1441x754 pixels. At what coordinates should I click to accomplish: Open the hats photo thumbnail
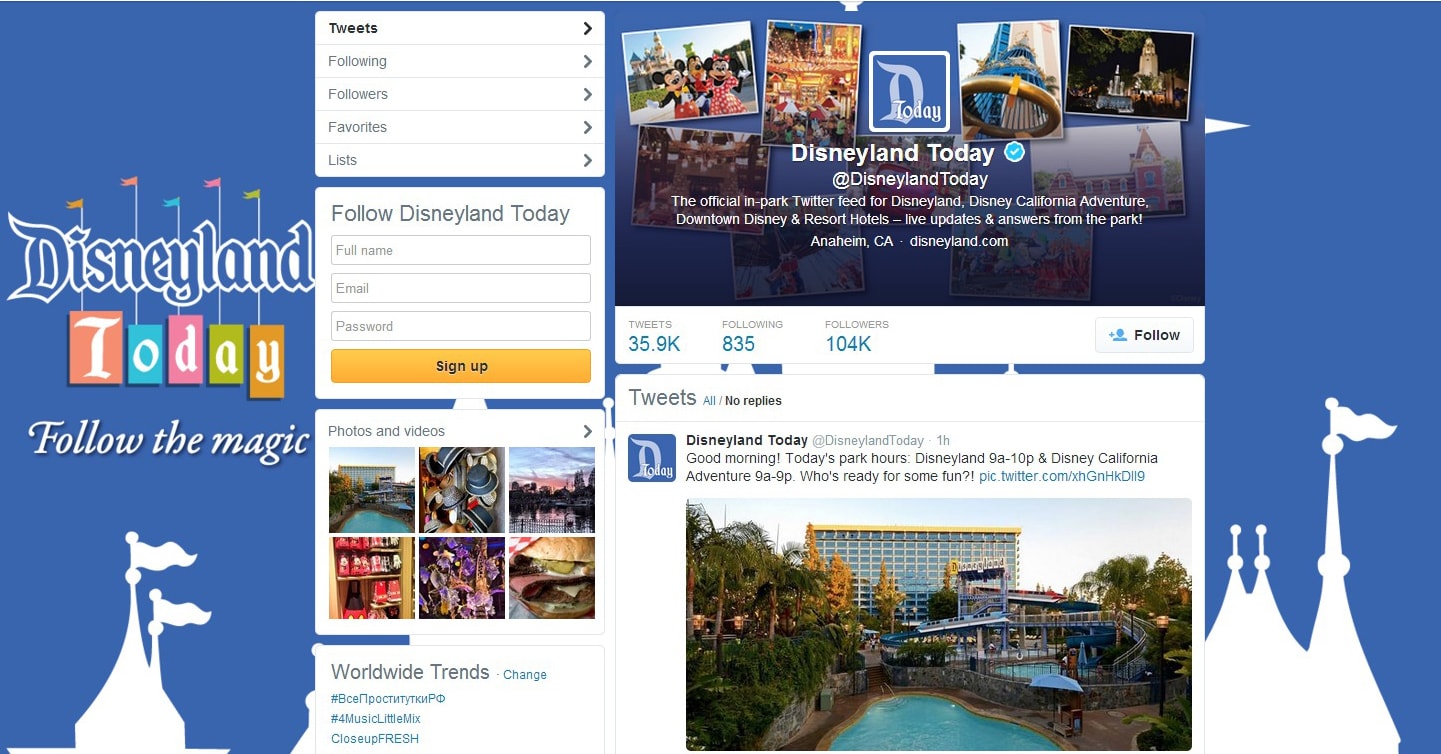coord(462,490)
